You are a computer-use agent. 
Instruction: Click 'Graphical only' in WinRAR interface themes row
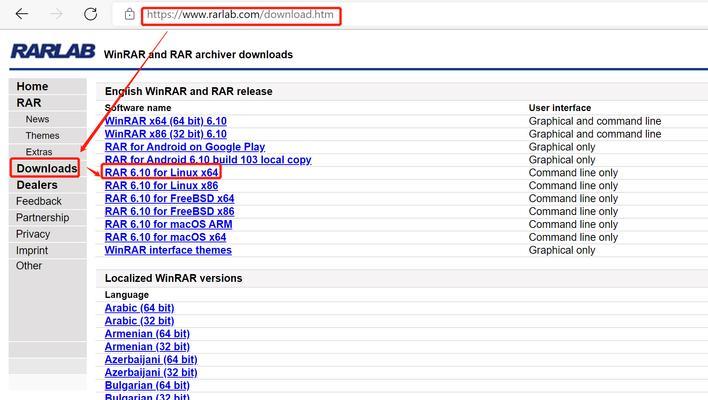pyautogui.click(x=562, y=250)
